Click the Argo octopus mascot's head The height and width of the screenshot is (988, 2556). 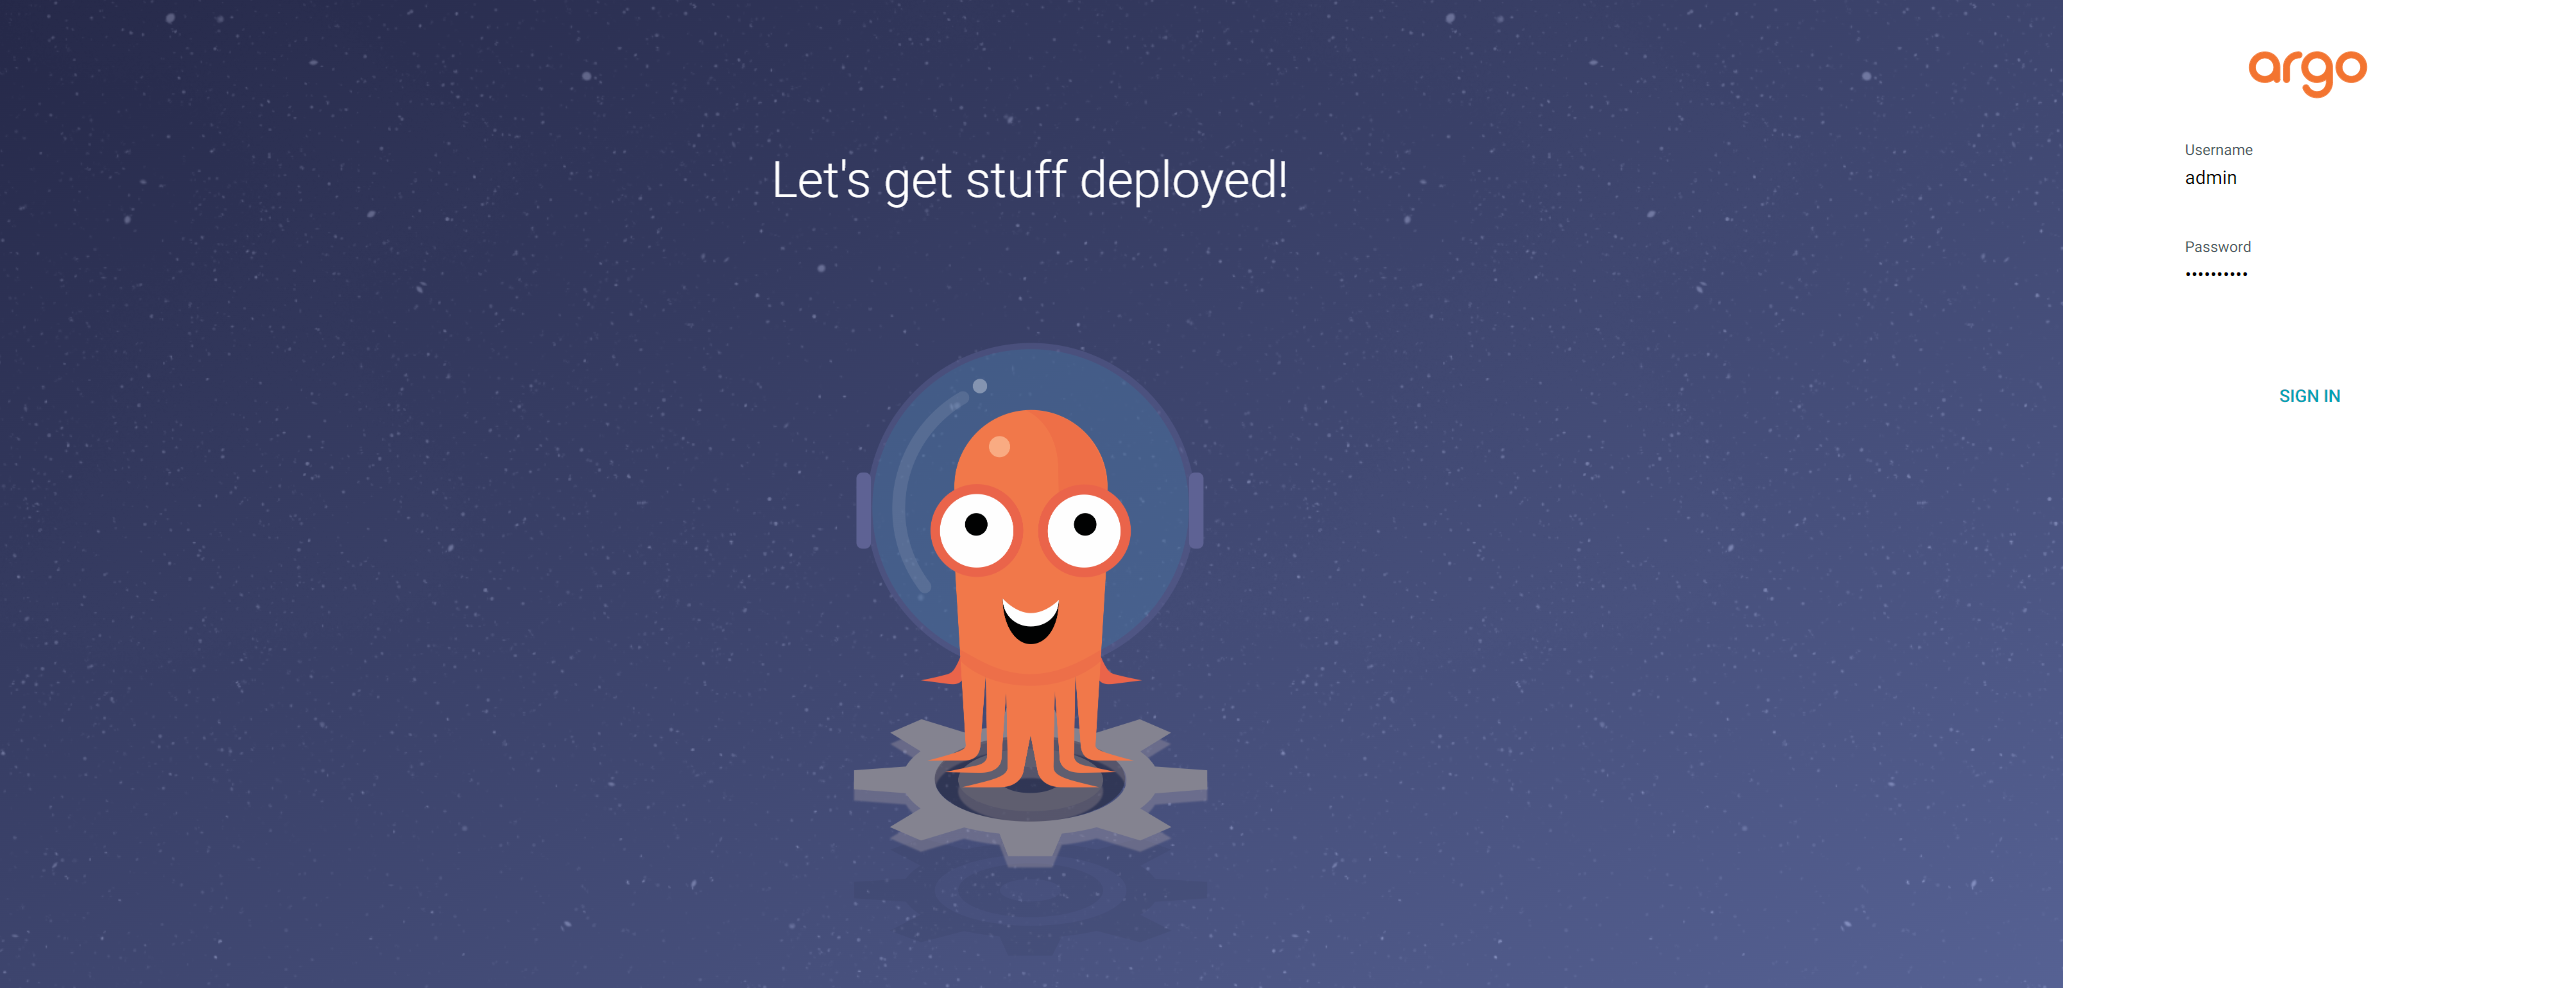click(x=1030, y=455)
